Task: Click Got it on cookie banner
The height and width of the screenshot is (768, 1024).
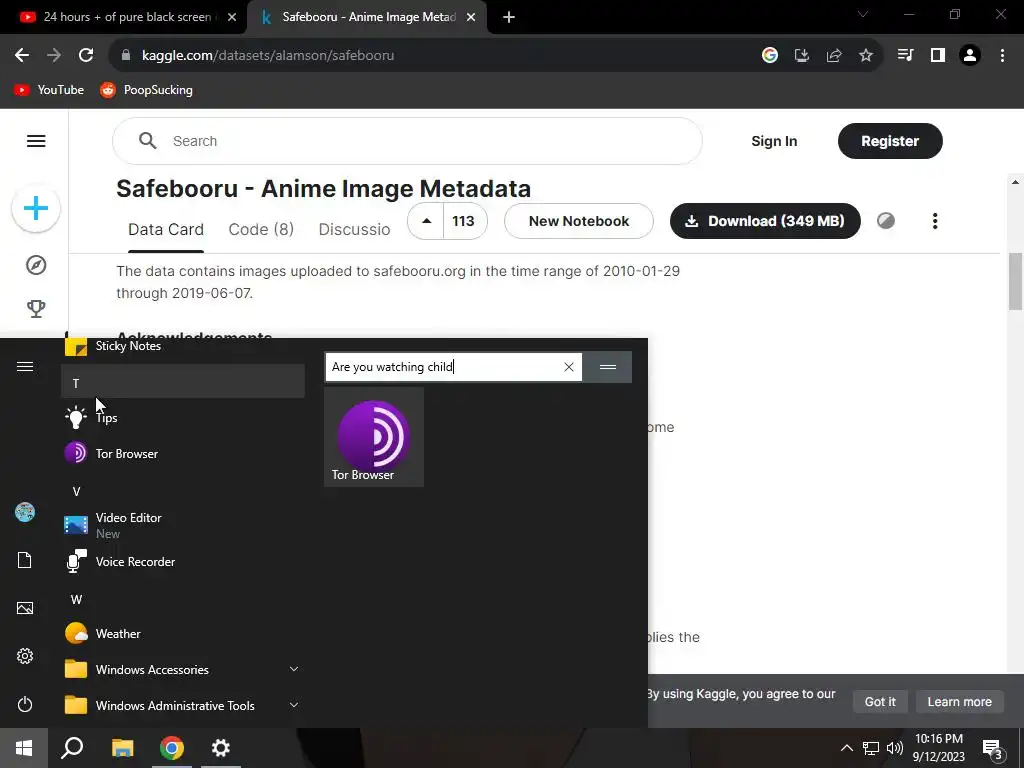Action: click(x=880, y=701)
